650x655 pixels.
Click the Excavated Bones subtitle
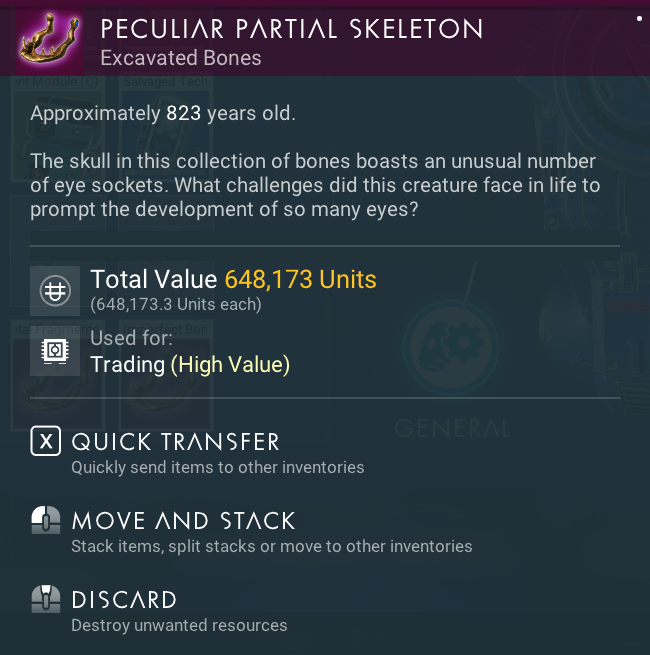181,58
